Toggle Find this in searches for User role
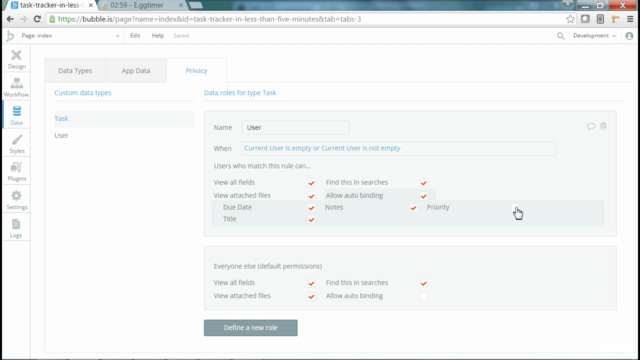 coord(424,183)
